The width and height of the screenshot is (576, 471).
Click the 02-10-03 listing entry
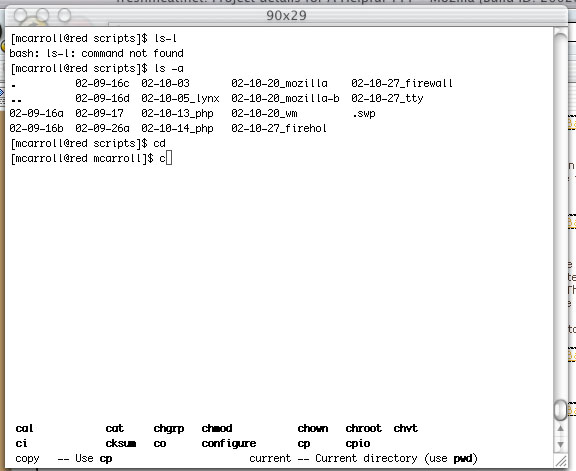[165, 83]
